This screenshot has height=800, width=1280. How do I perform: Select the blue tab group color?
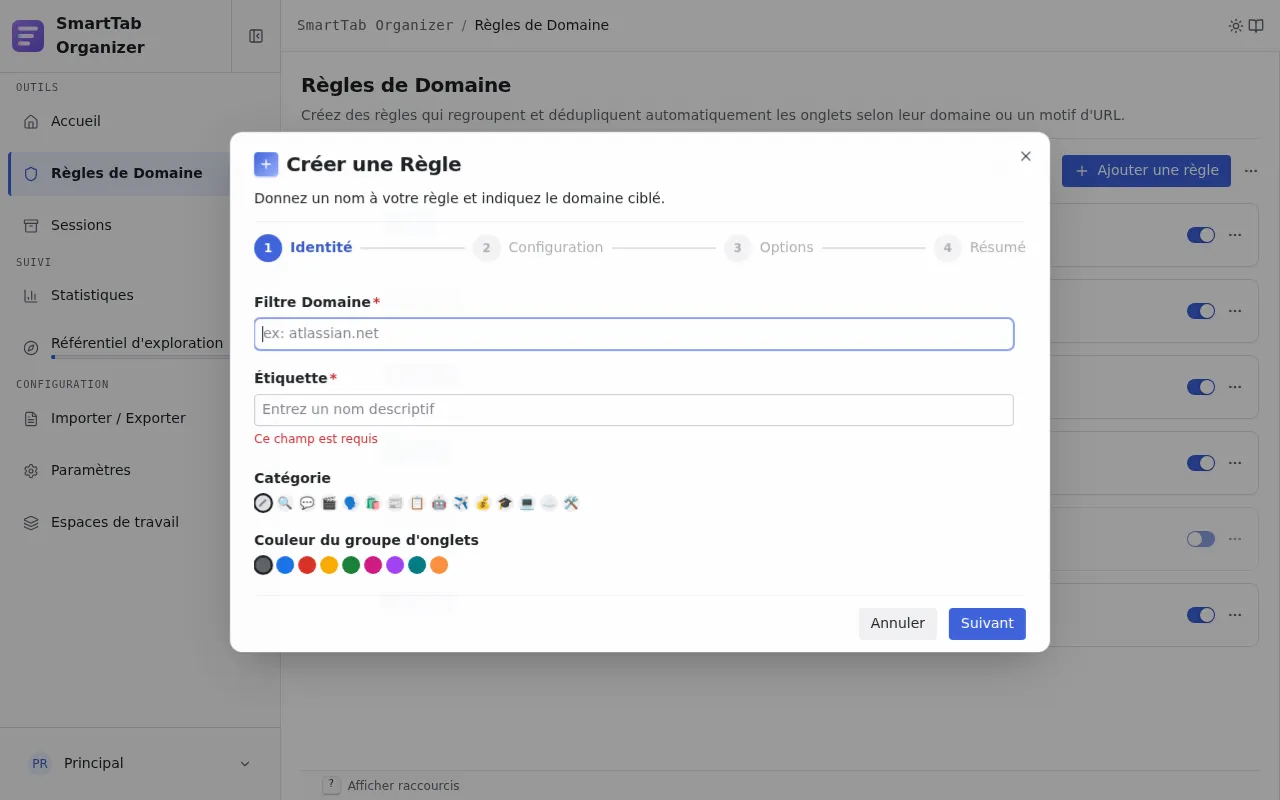tap(285, 565)
